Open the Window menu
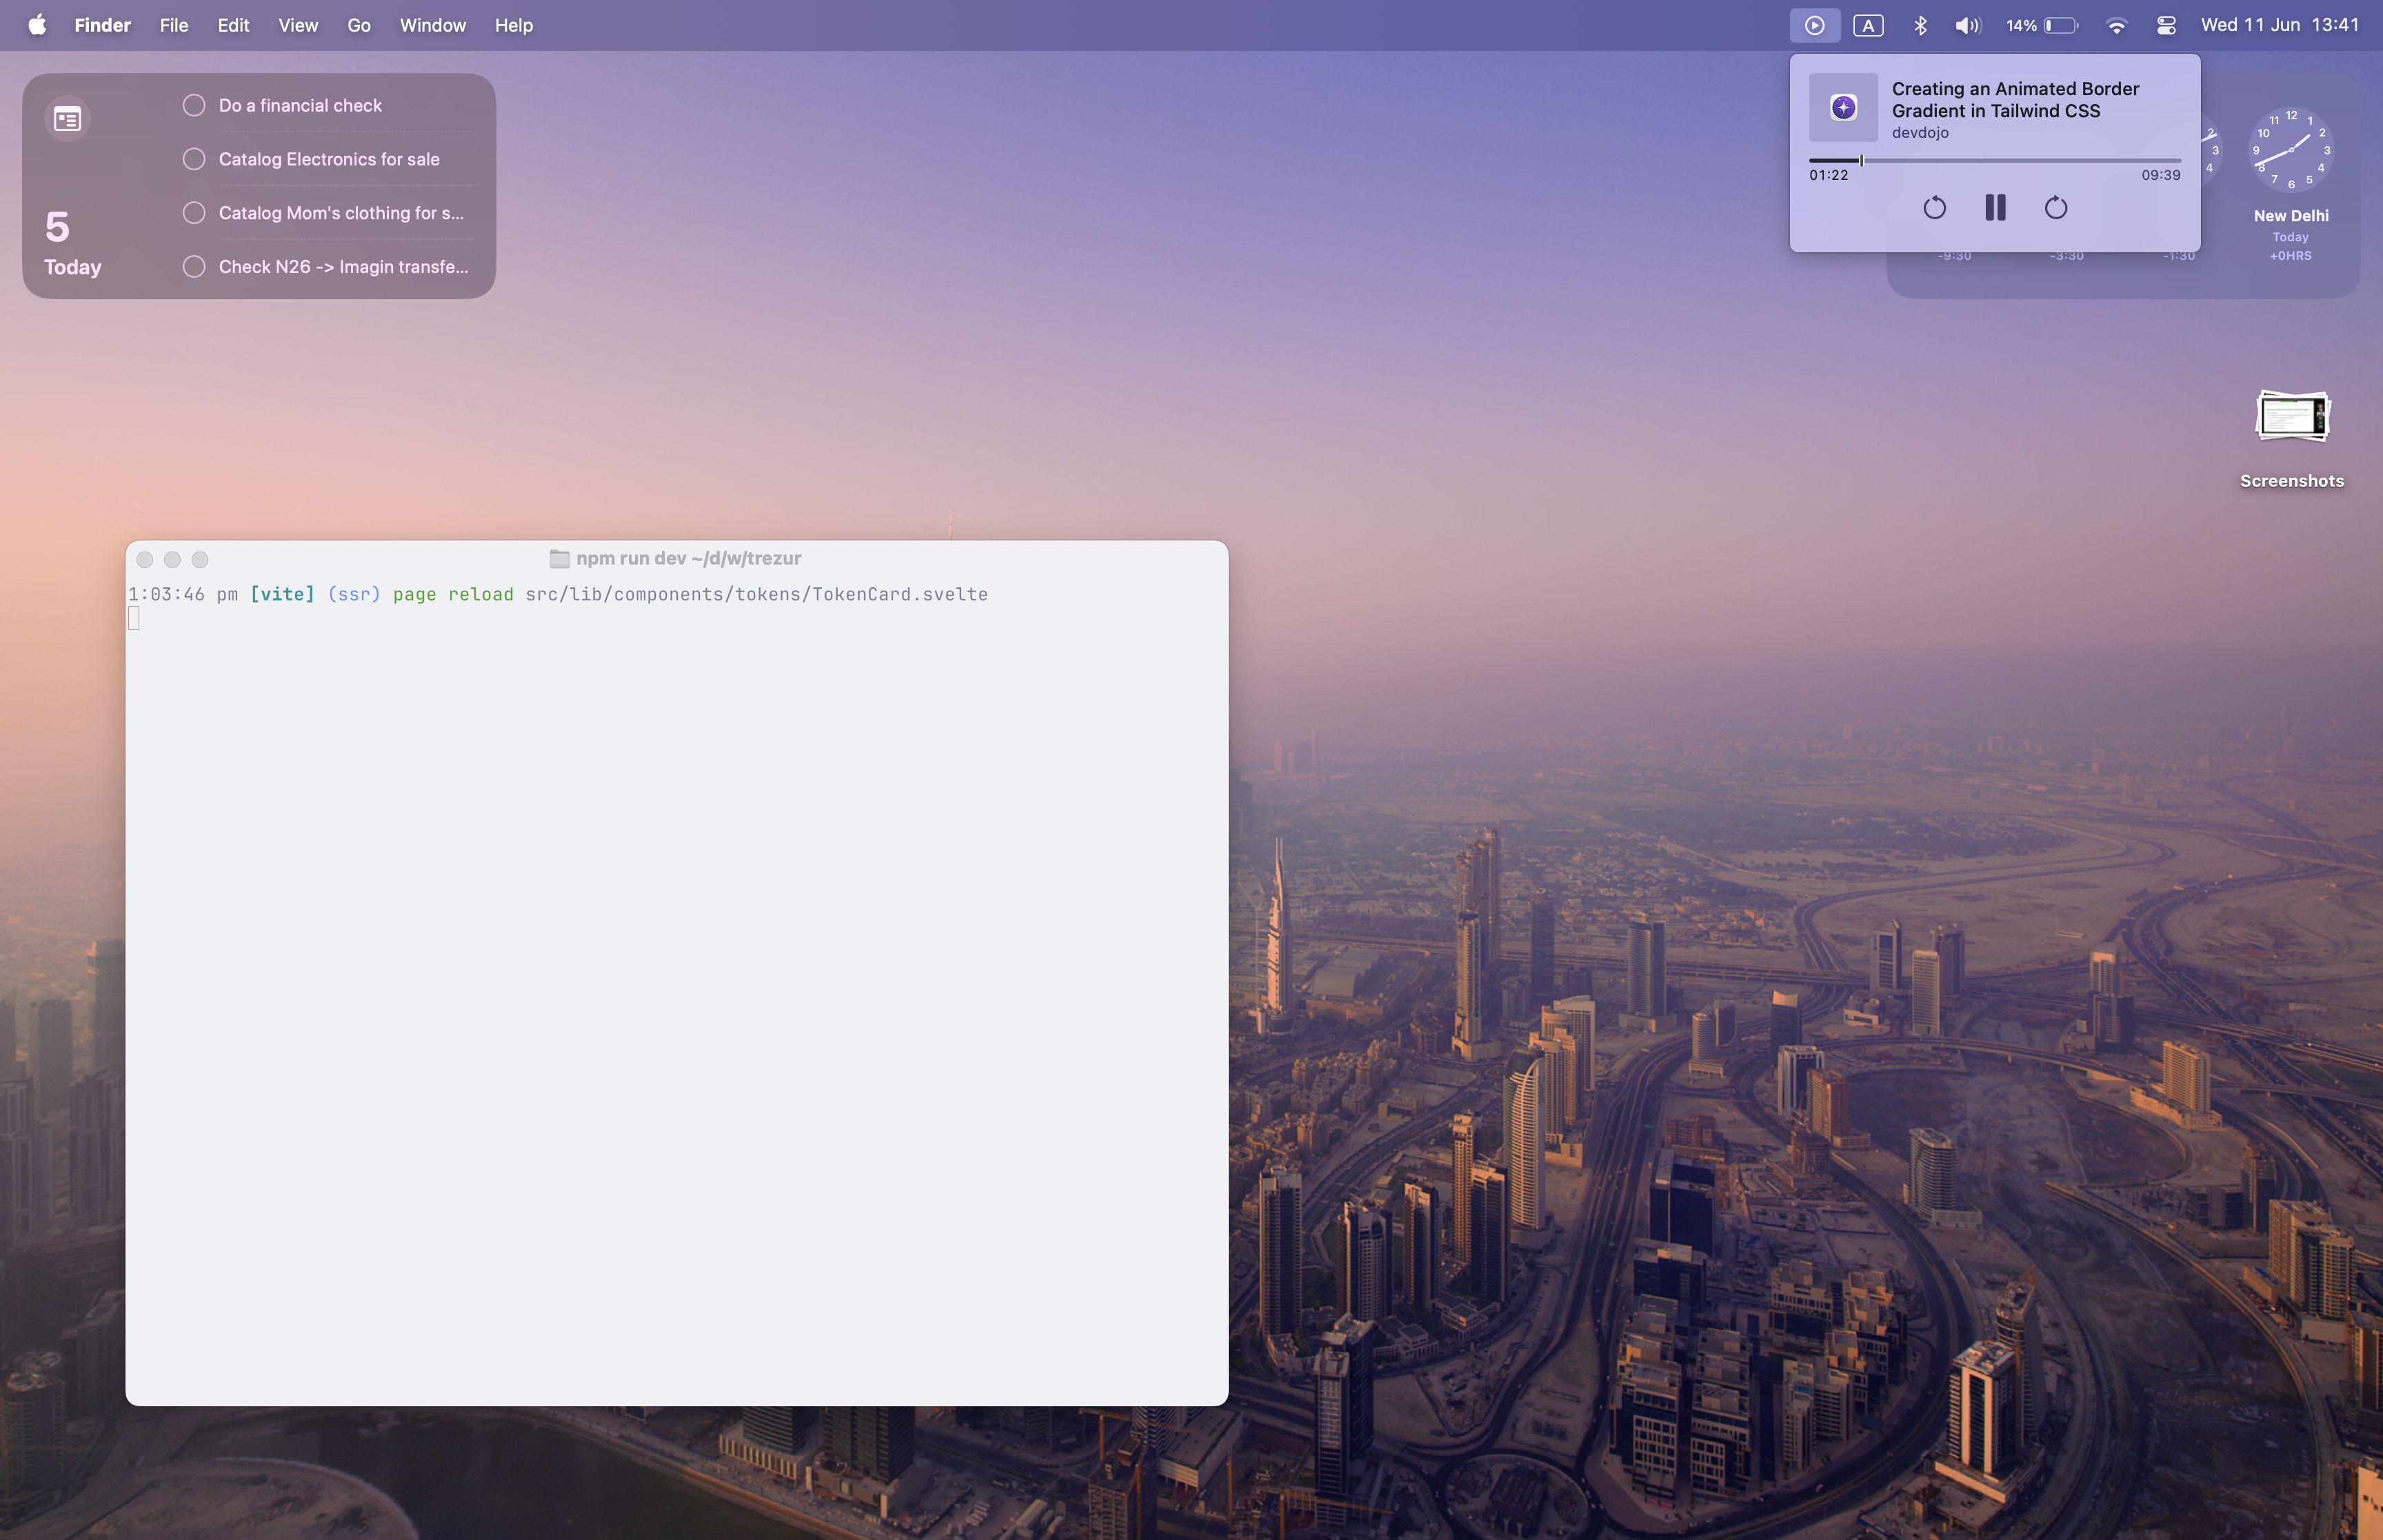 [x=431, y=25]
